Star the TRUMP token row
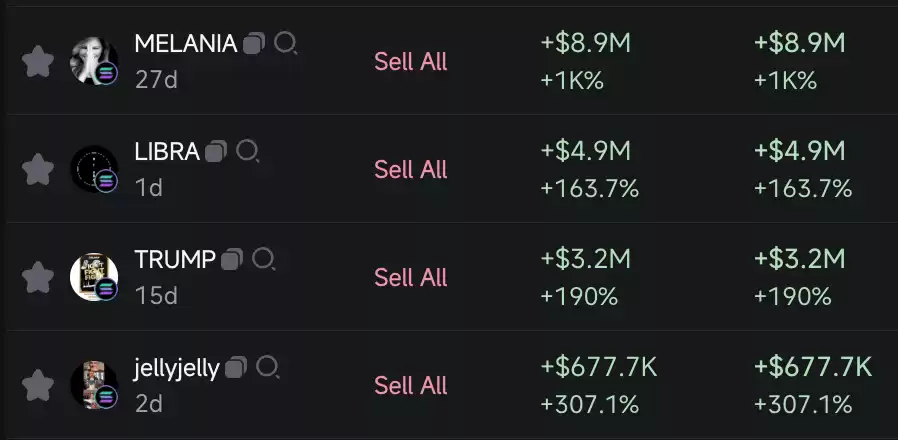Viewport: 898px width, 440px height. point(38,277)
